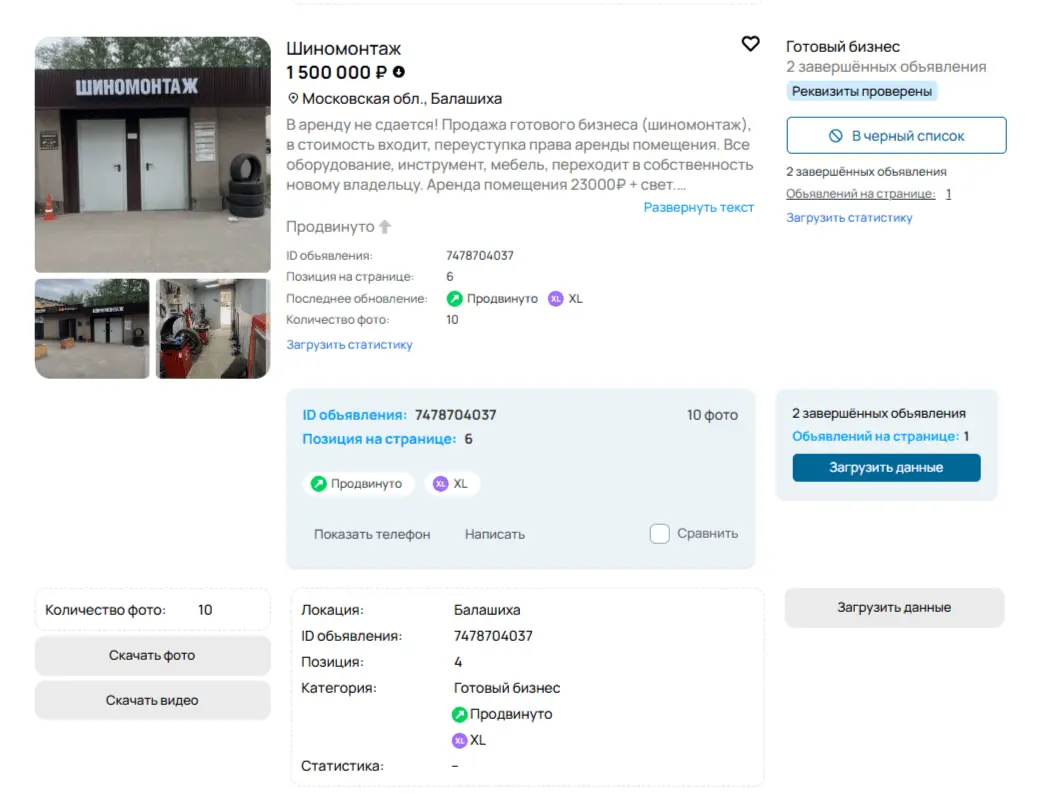1038x794 pixels.
Task: Click Загрузить статистику link under listing details
Action: [349, 345]
